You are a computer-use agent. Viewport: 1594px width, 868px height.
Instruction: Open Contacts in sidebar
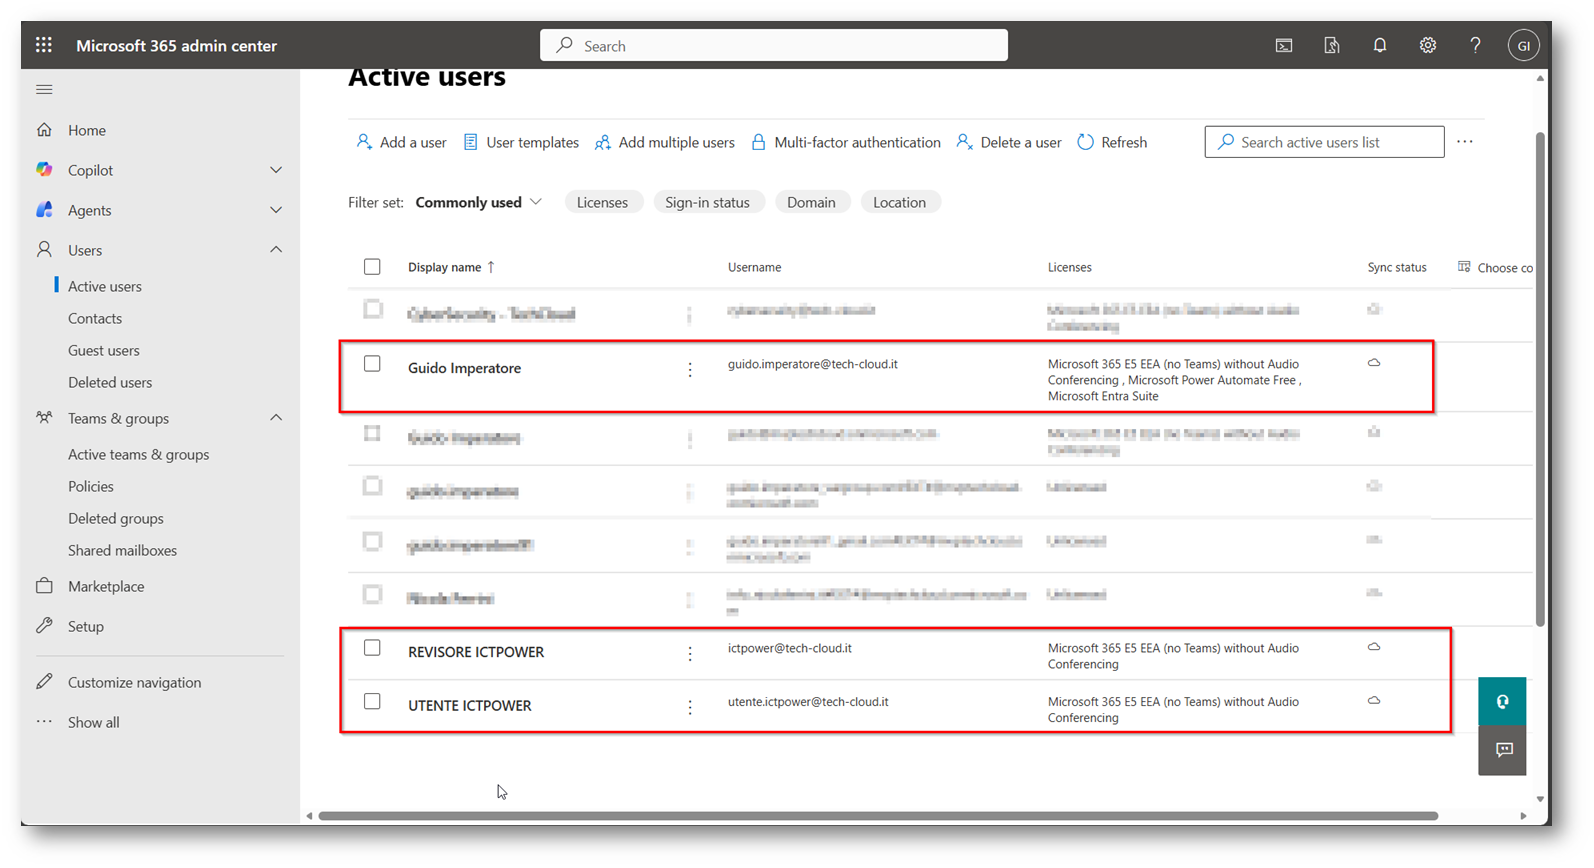(95, 318)
